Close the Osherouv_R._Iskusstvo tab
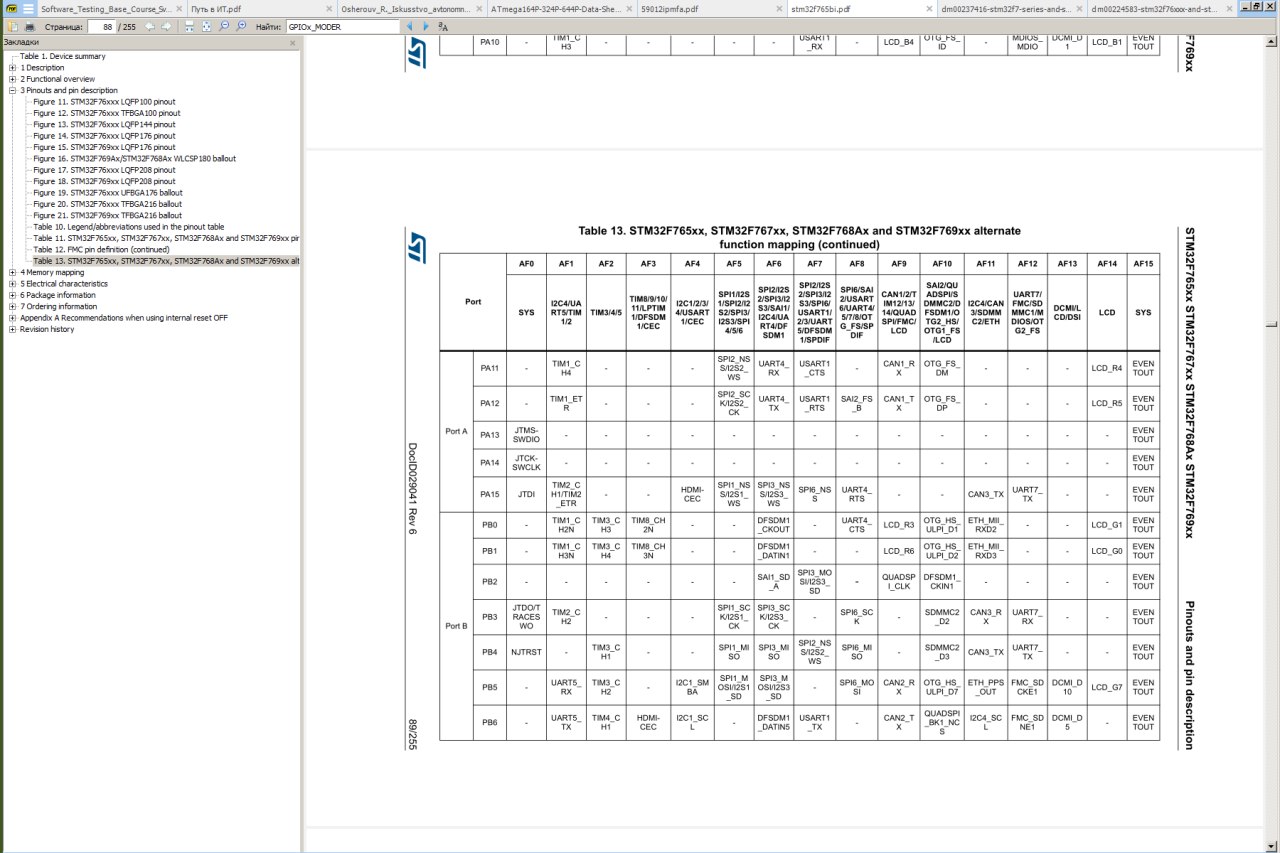This screenshot has width=1280, height=853. point(480,8)
